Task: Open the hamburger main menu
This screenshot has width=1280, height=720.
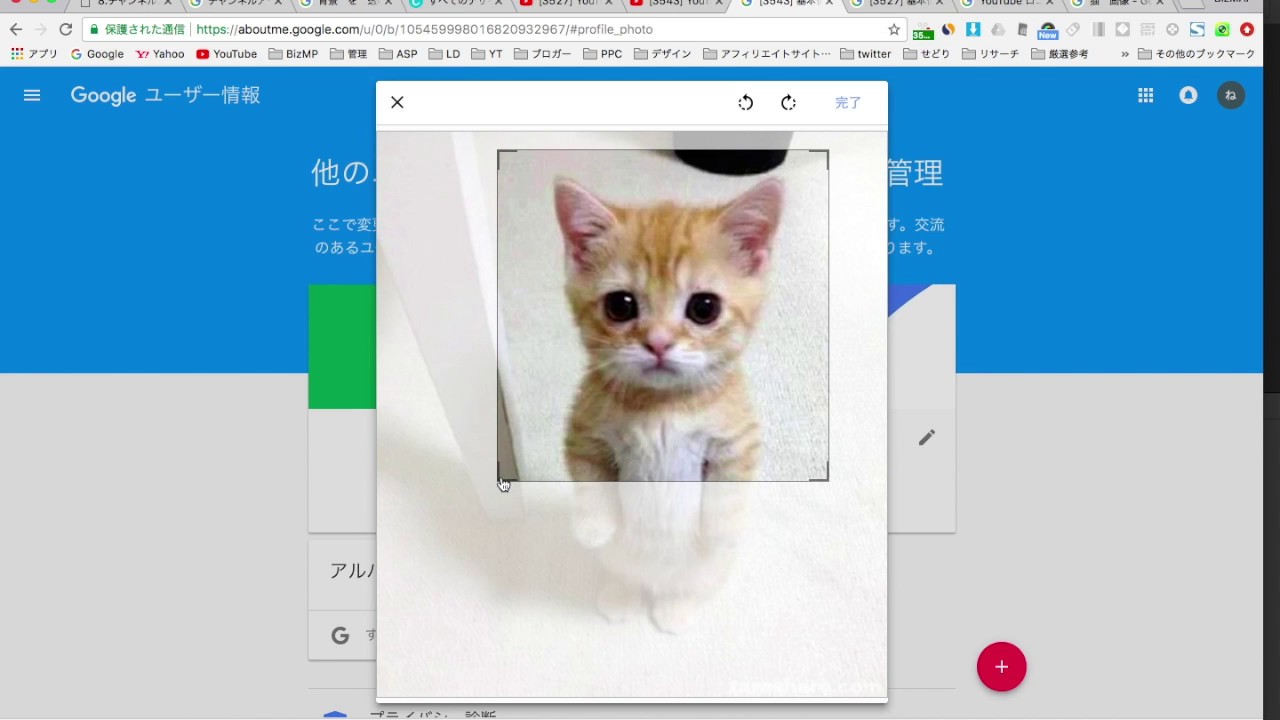Action: point(32,95)
